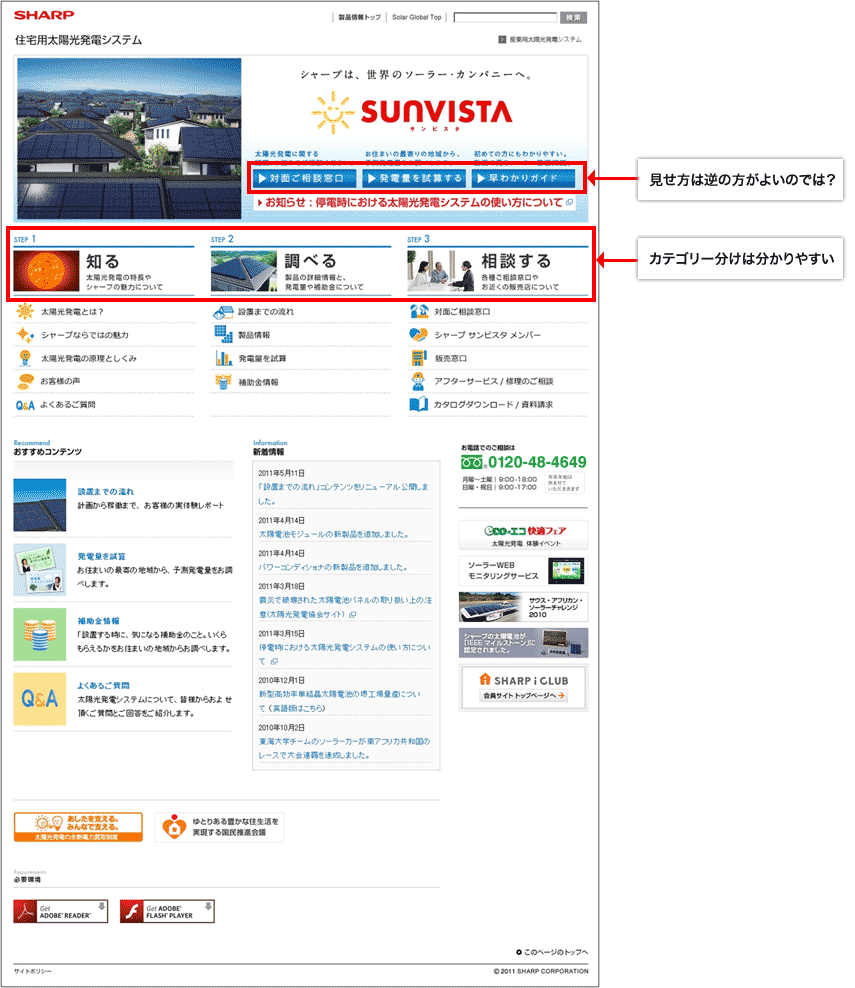
Task: Click ソーラーWEBモニタリングサービス banner
Action: pos(524,571)
